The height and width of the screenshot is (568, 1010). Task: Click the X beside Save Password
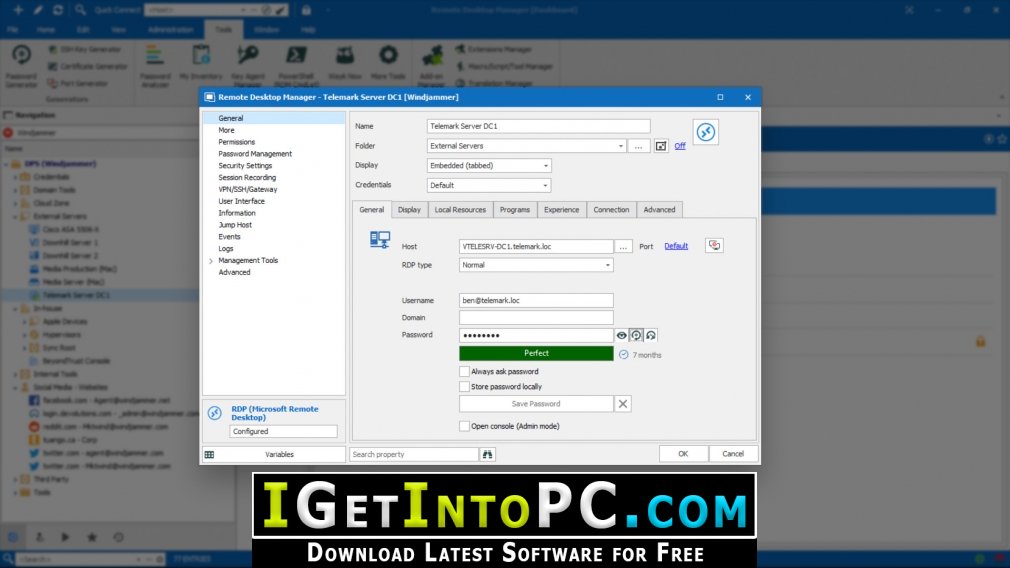(x=622, y=404)
